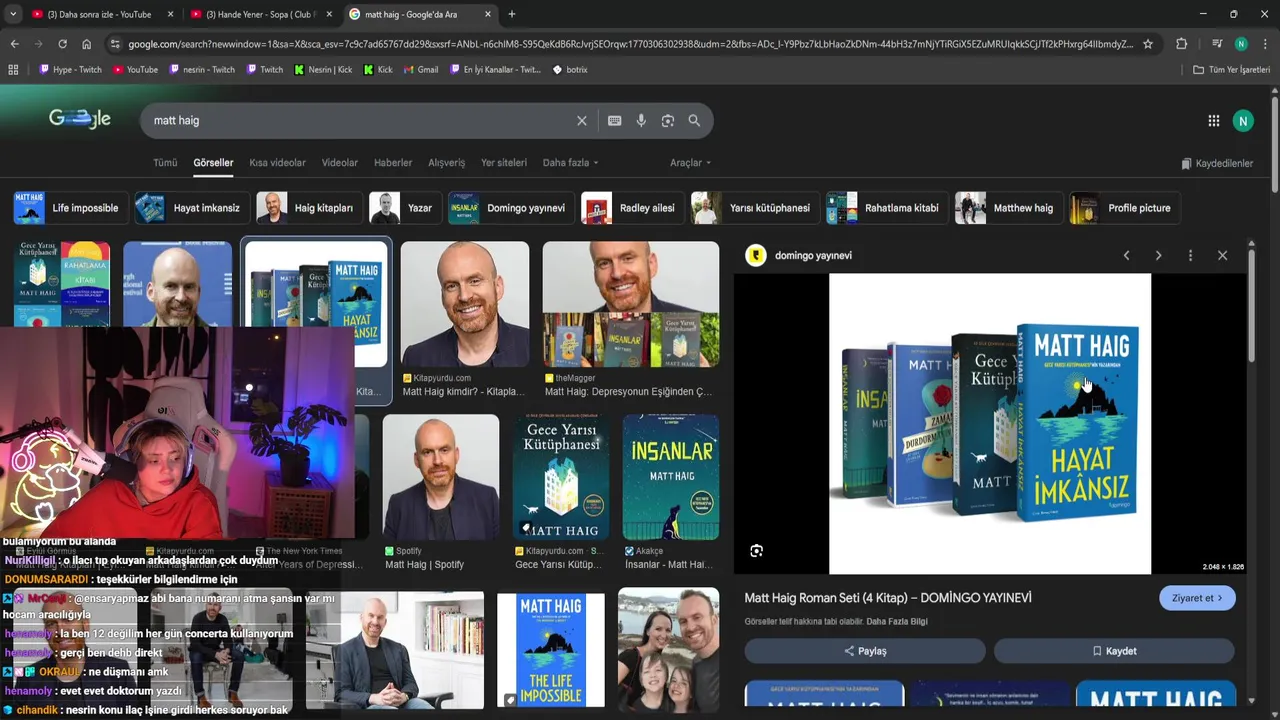Share the image with Paylaş
Viewport: 1280px width, 720px height.
point(865,651)
